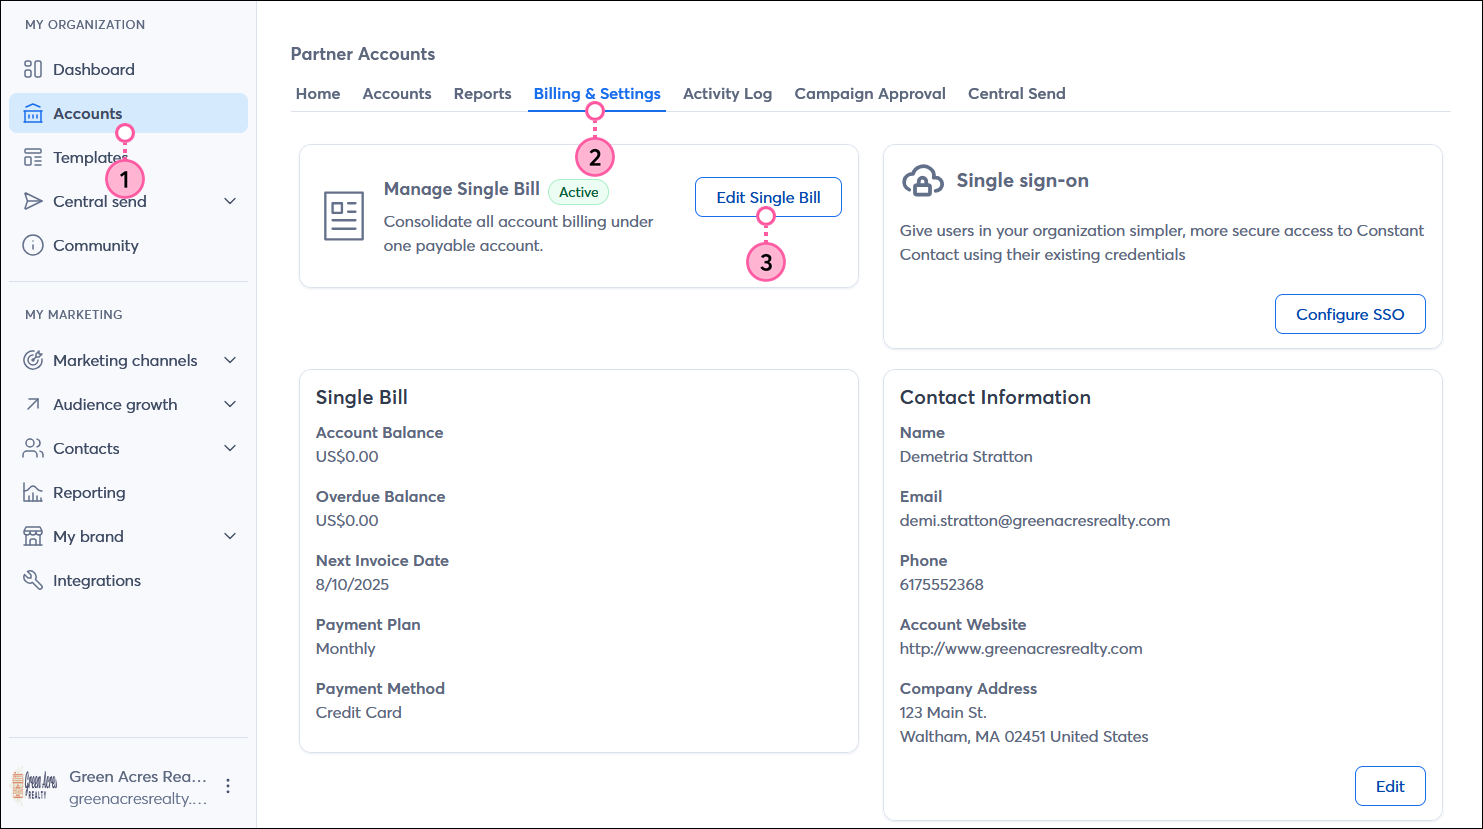1483x829 pixels.
Task: Open Dashboard from the sidebar
Action: pyautogui.click(x=128, y=69)
